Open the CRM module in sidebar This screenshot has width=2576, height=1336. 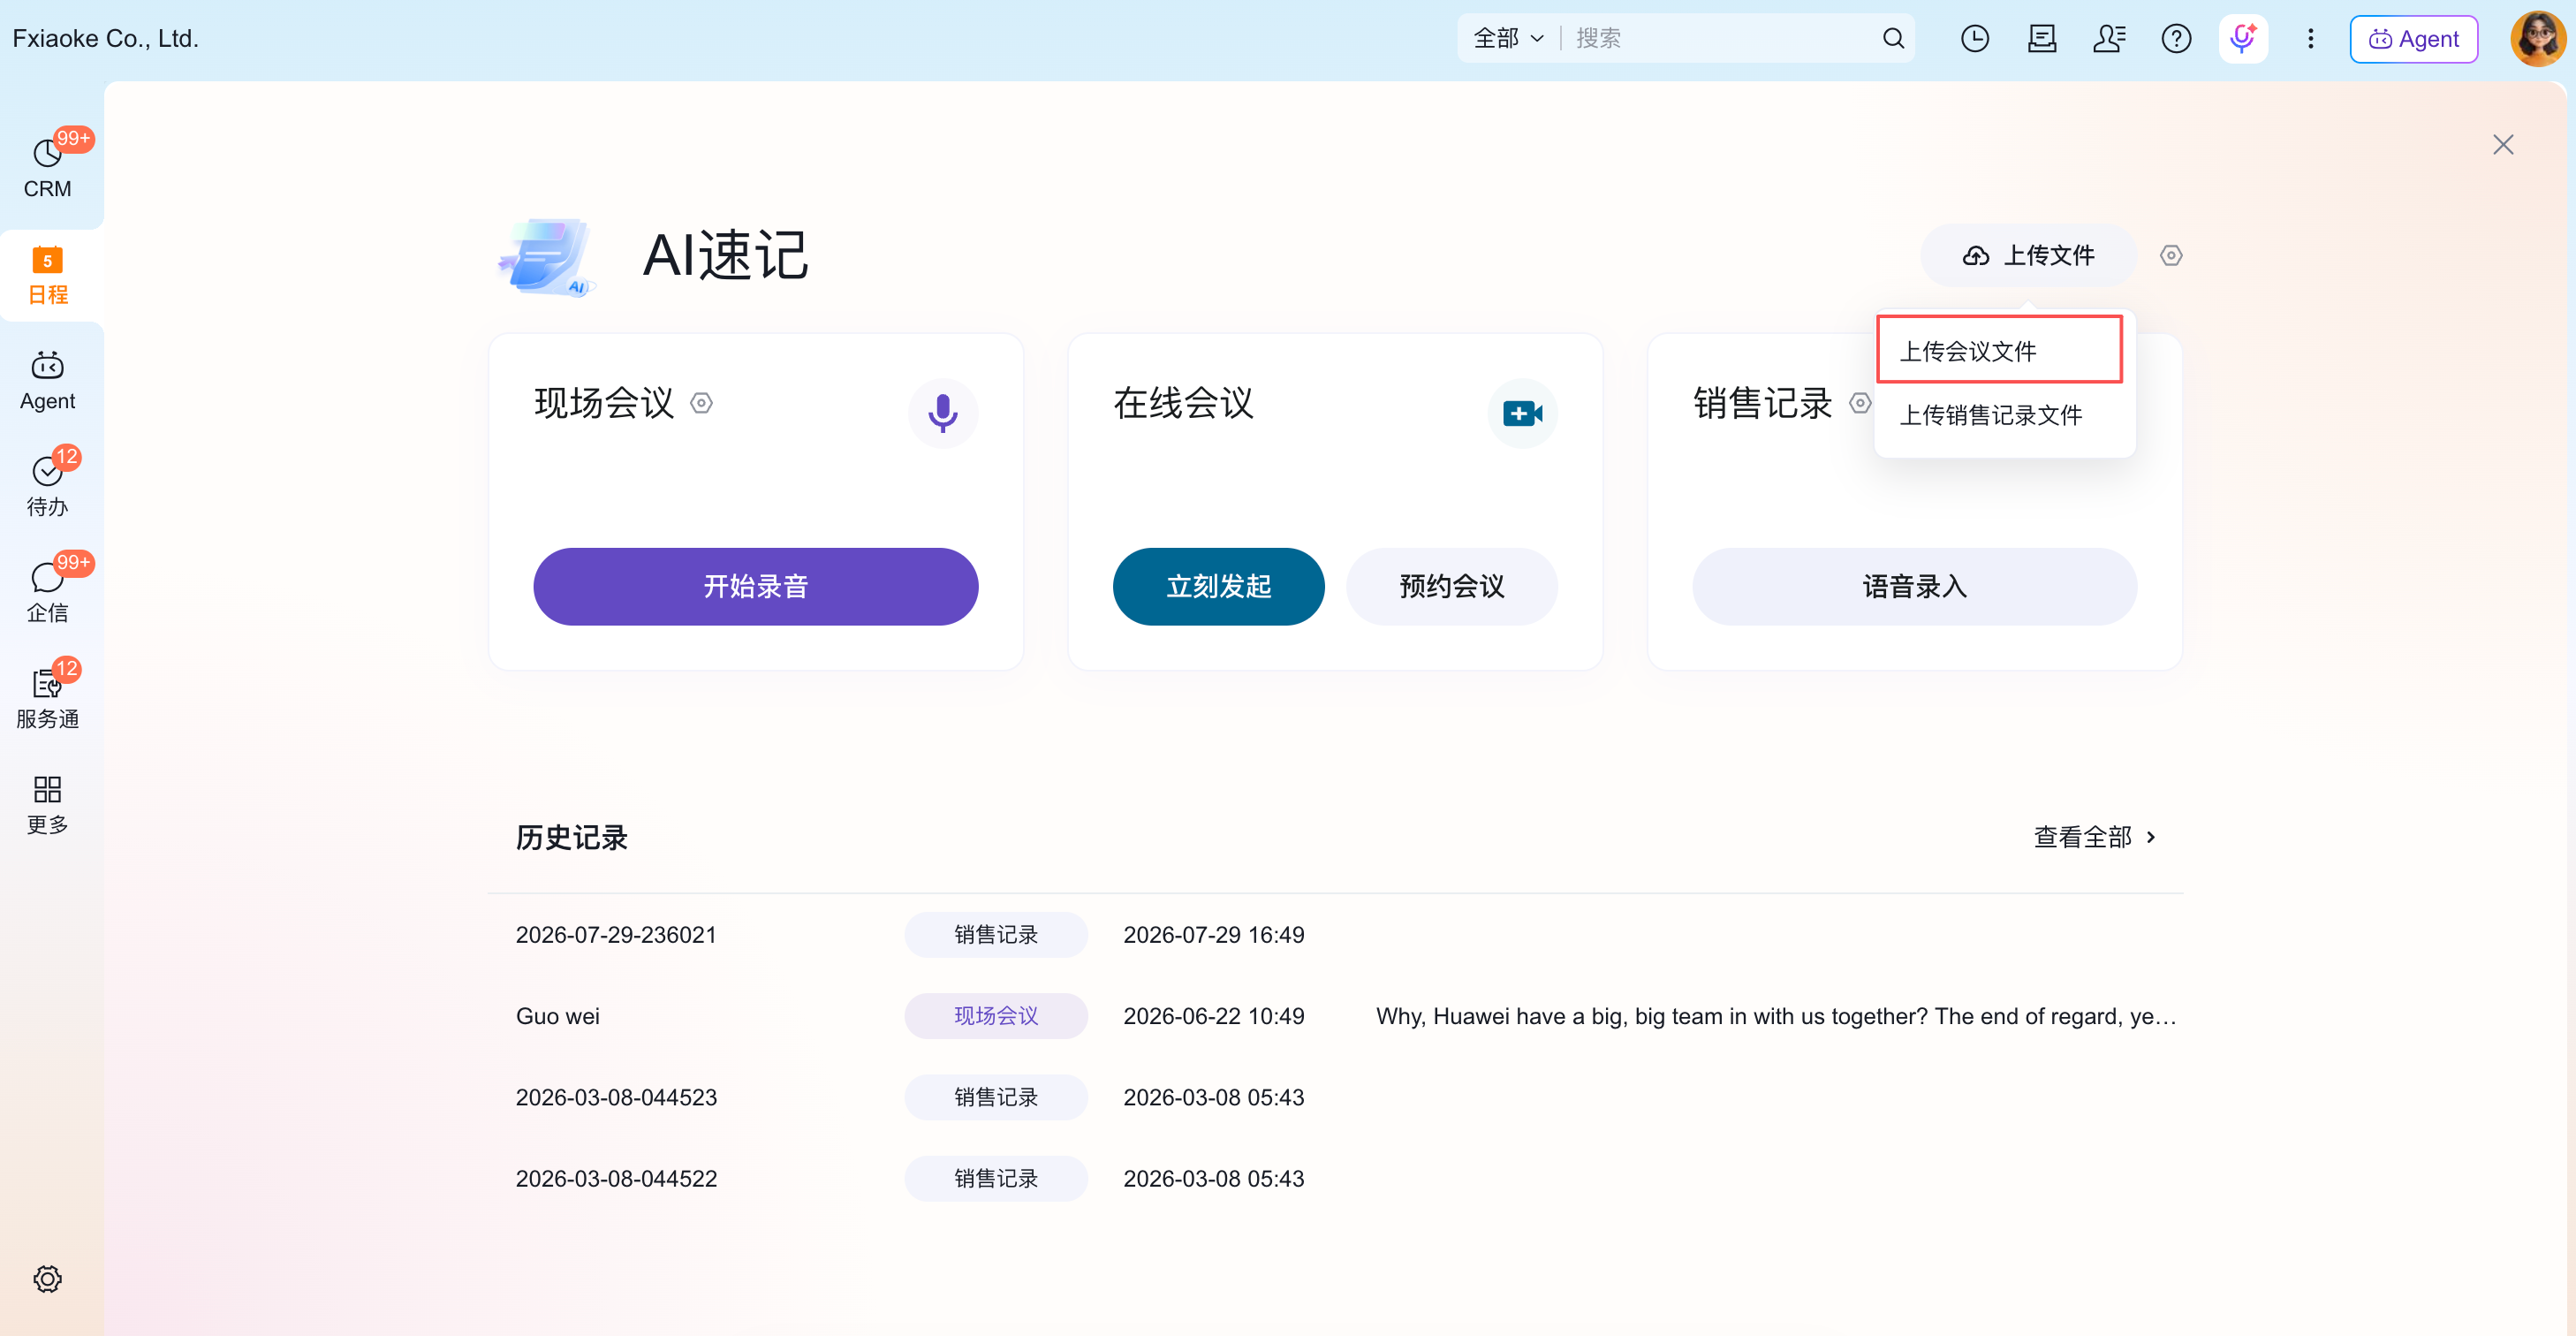coord(48,167)
